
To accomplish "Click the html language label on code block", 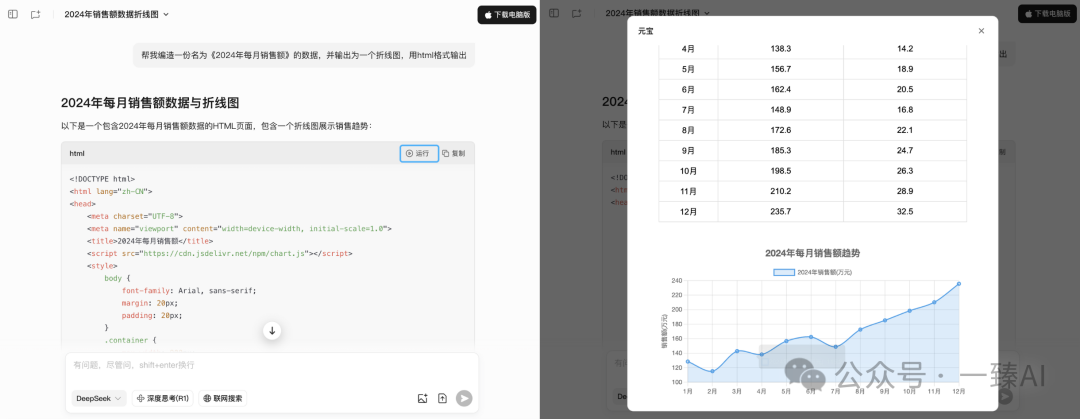I will [x=77, y=153].
